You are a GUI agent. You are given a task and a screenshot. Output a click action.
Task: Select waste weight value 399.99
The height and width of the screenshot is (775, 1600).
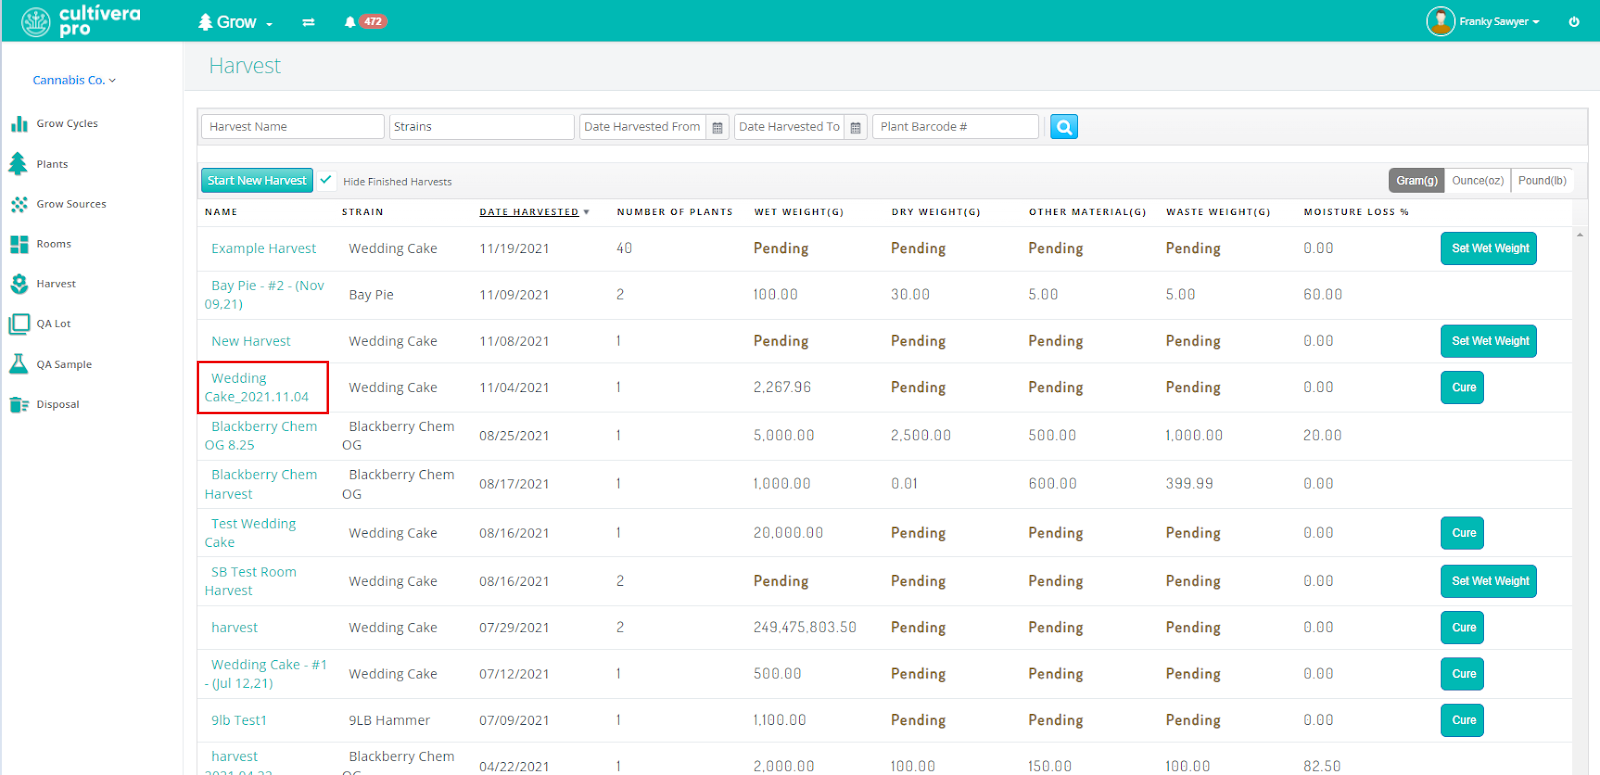(1189, 484)
